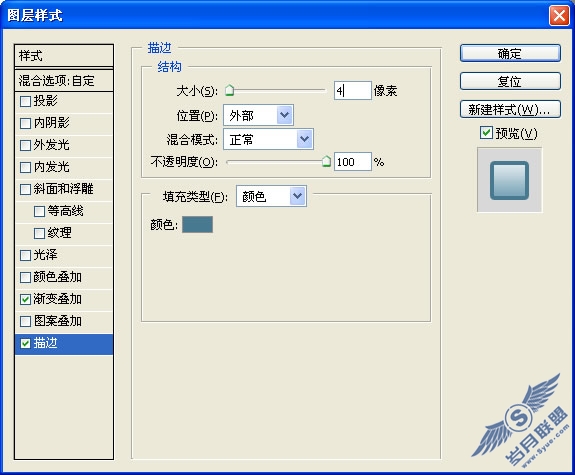Select 混合选项:自定 in the styles list
This screenshot has height=475, width=575.
pyautogui.click(x=64, y=80)
